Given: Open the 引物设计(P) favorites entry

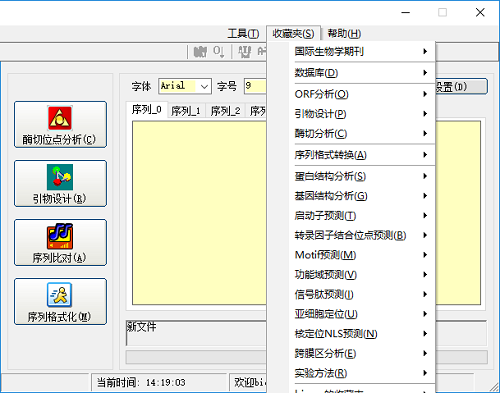Looking at the screenshot, I should (362, 114).
